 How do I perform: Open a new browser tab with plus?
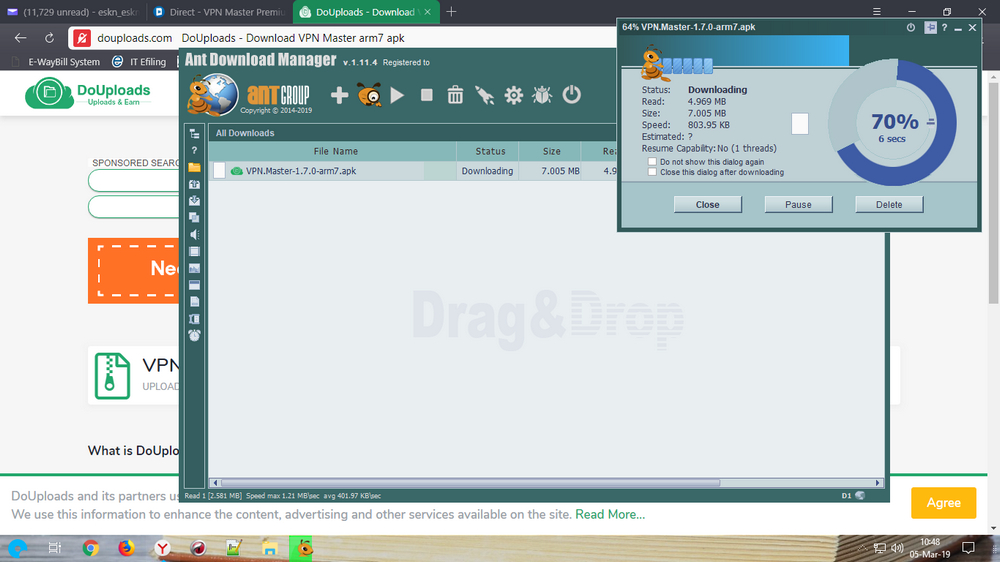(451, 12)
